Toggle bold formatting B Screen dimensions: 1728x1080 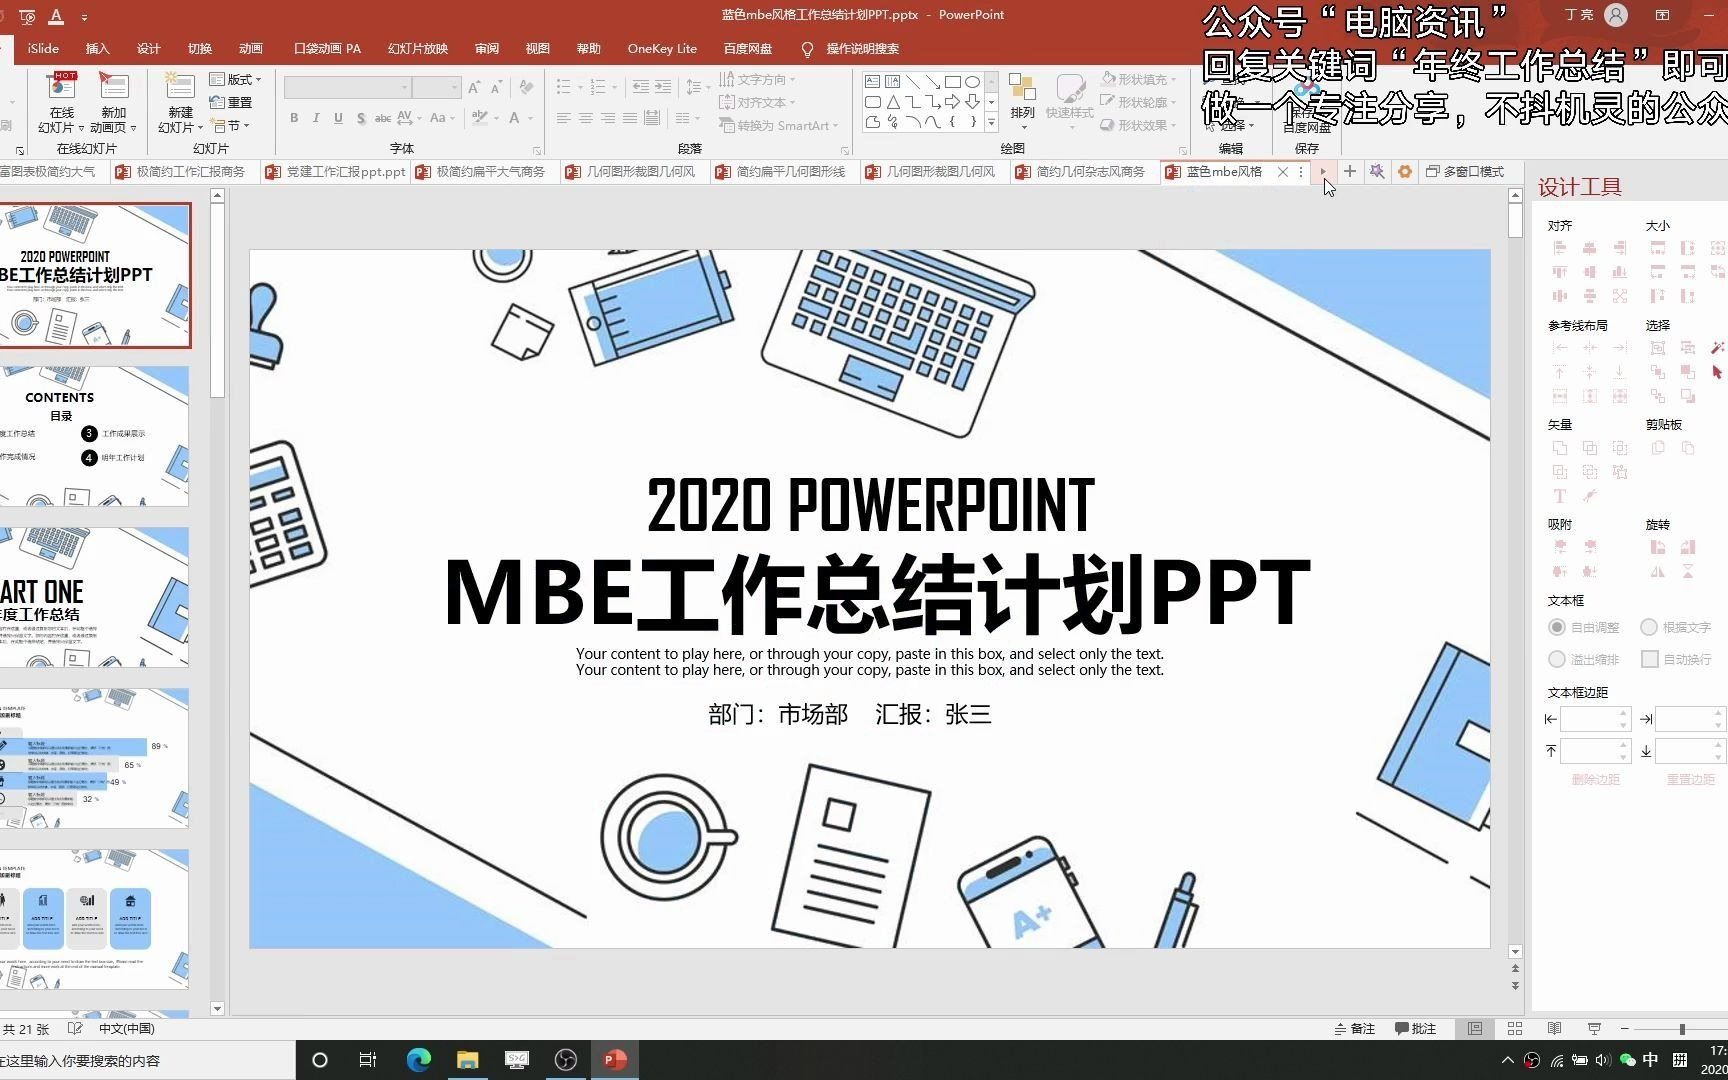(294, 118)
